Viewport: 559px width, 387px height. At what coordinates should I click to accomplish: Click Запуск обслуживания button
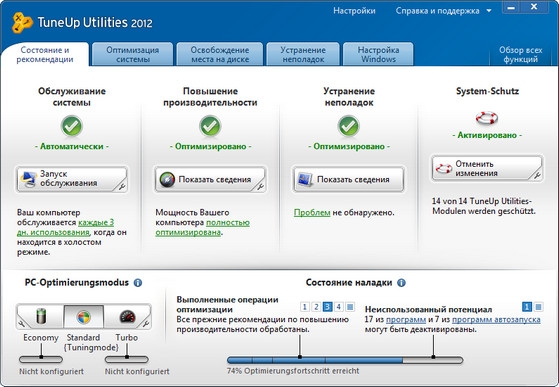[x=72, y=179]
